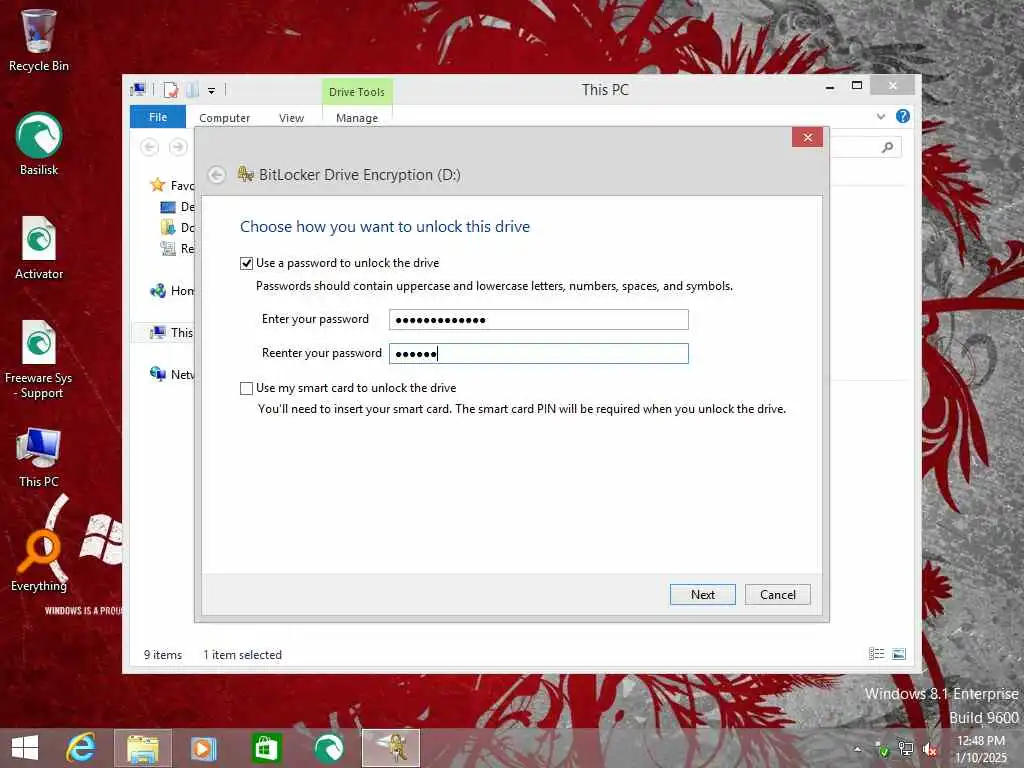Click the BitLocker wizard back arrow
This screenshot has width=1024, height=768.
[x=217, y=175]
